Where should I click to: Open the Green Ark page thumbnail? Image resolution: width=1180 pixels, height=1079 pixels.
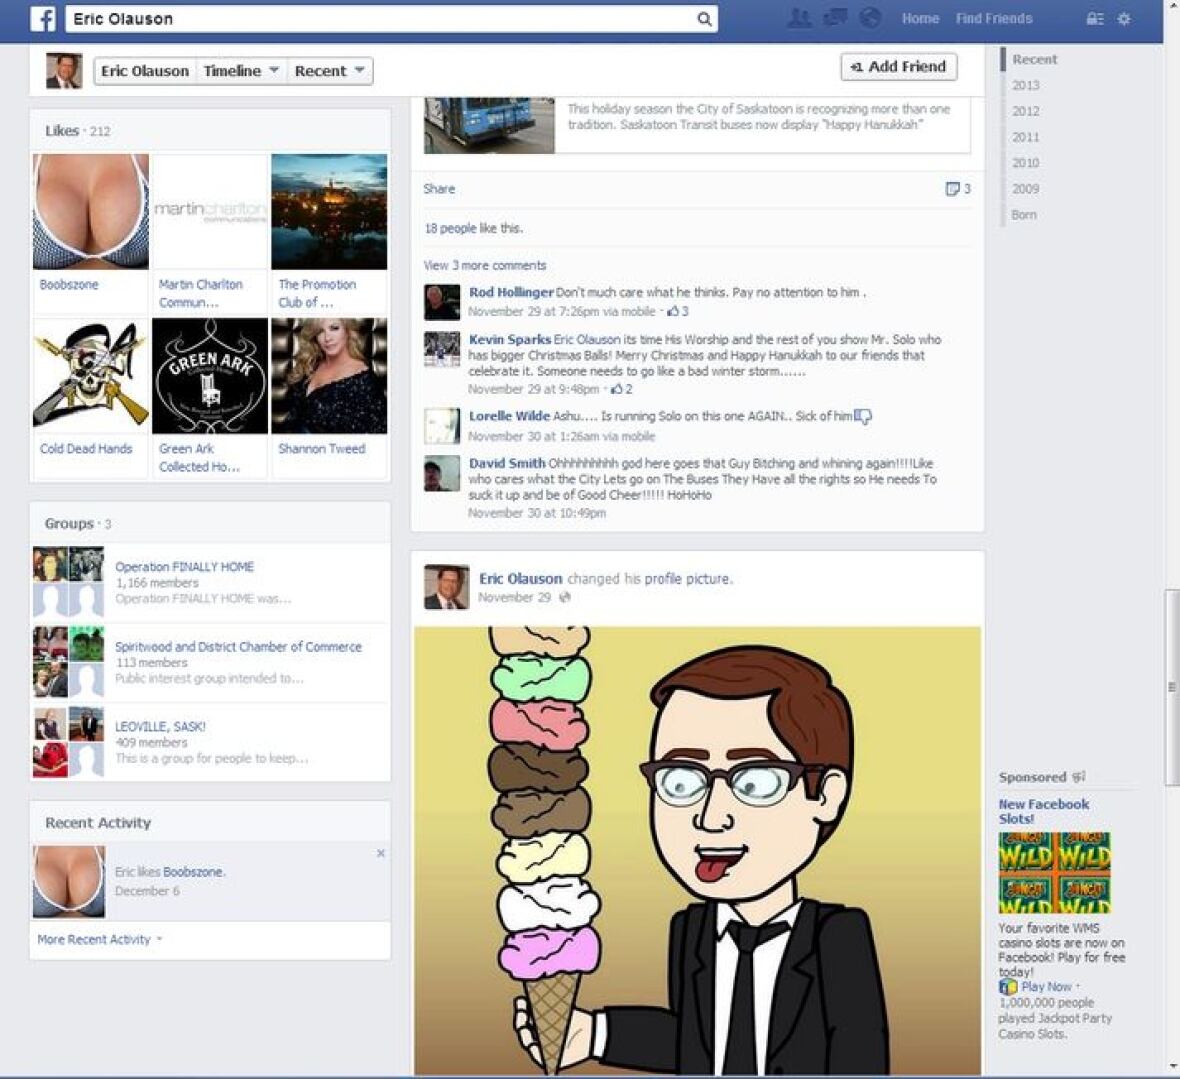pyautogui.click(x=210, y=376)
